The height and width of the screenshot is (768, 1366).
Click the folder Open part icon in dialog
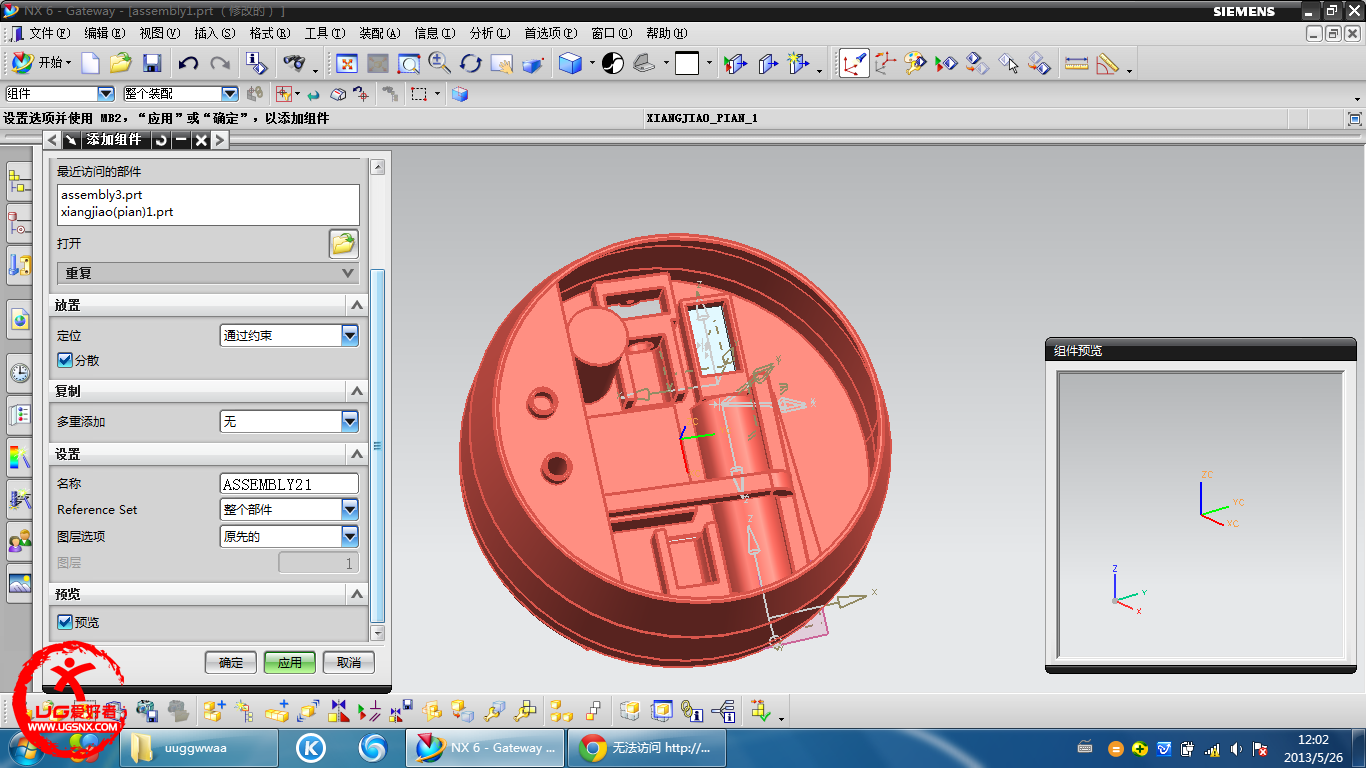click(x=343, y=243)
